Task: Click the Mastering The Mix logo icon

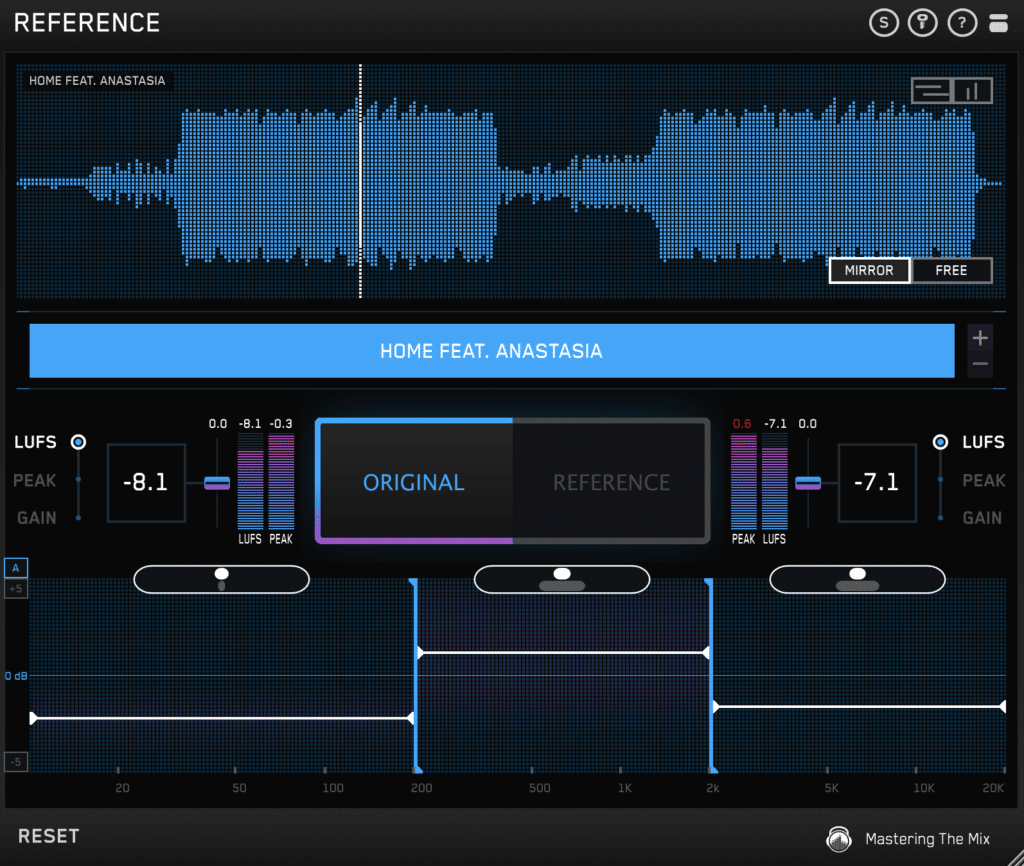Action: 839,839
